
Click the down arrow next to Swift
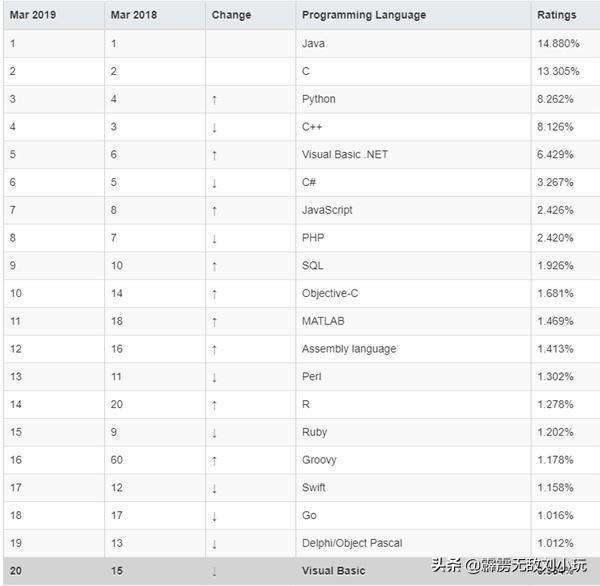point(214,488)
